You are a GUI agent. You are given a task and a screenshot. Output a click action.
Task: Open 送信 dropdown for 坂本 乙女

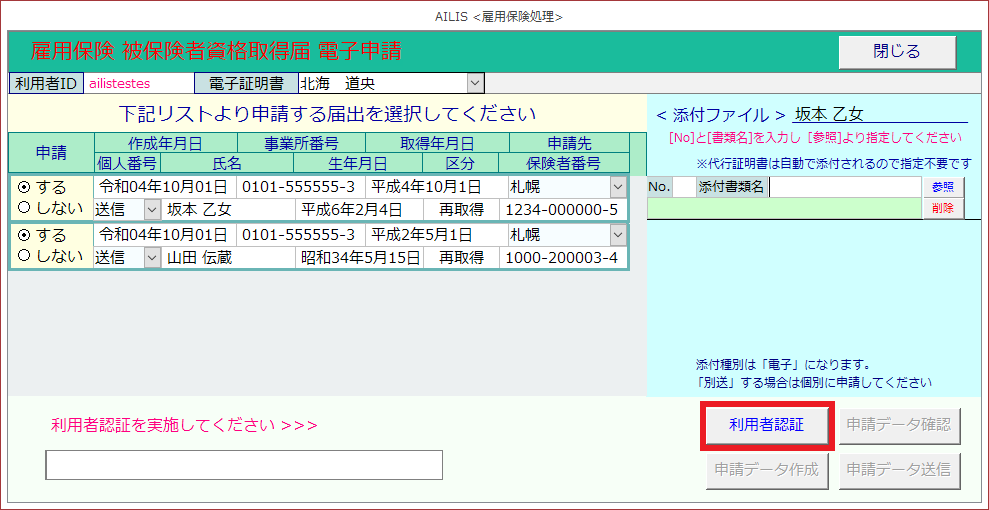[x=152, y=209]
